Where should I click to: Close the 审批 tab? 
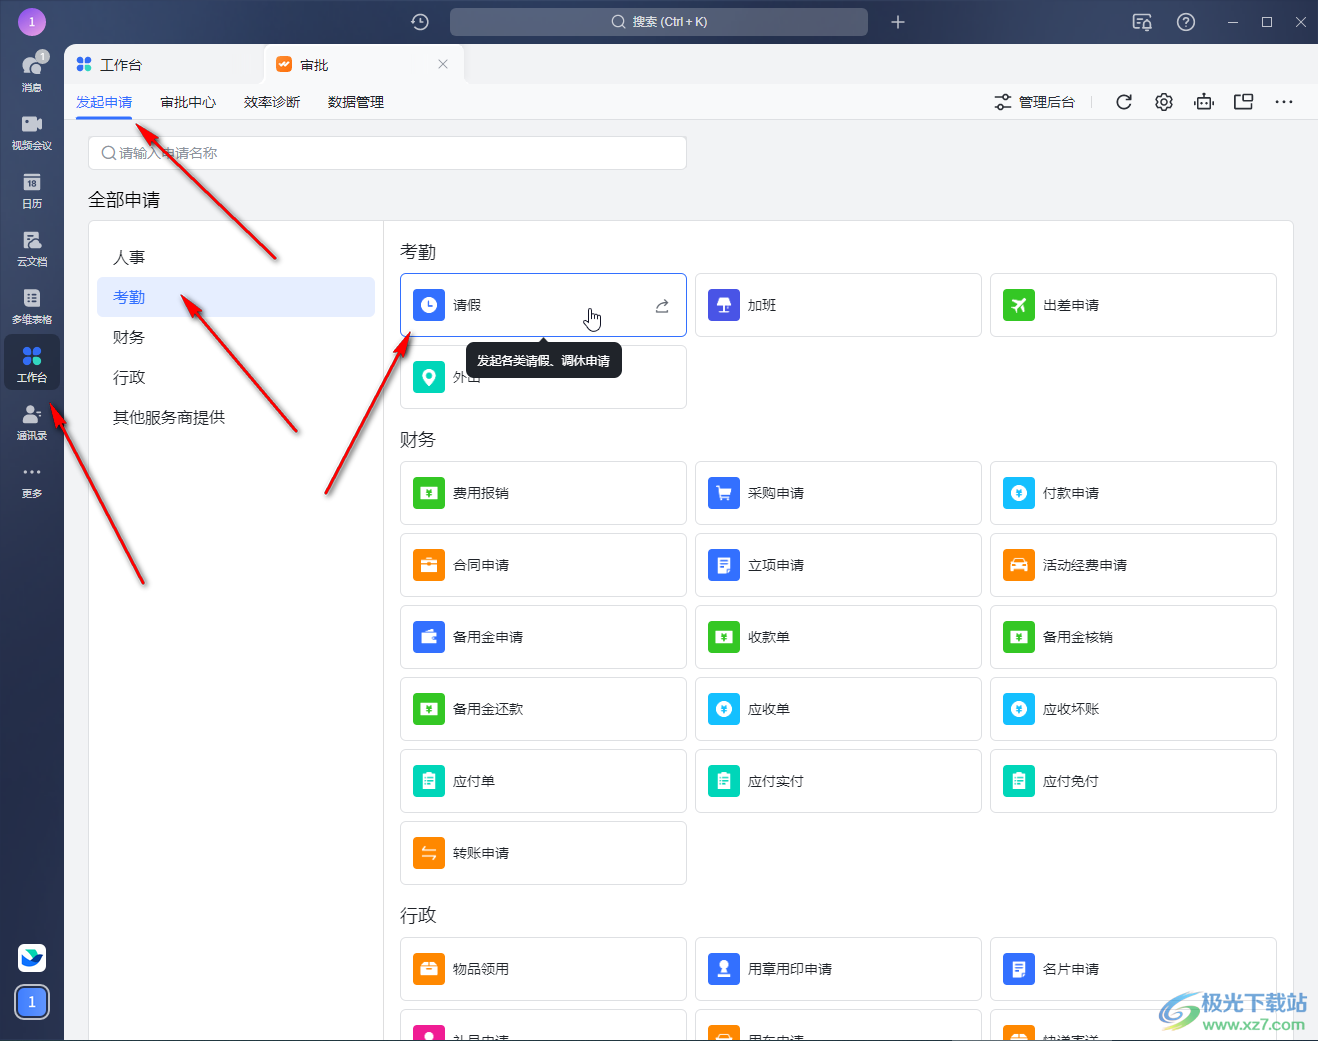coord(443,64)
